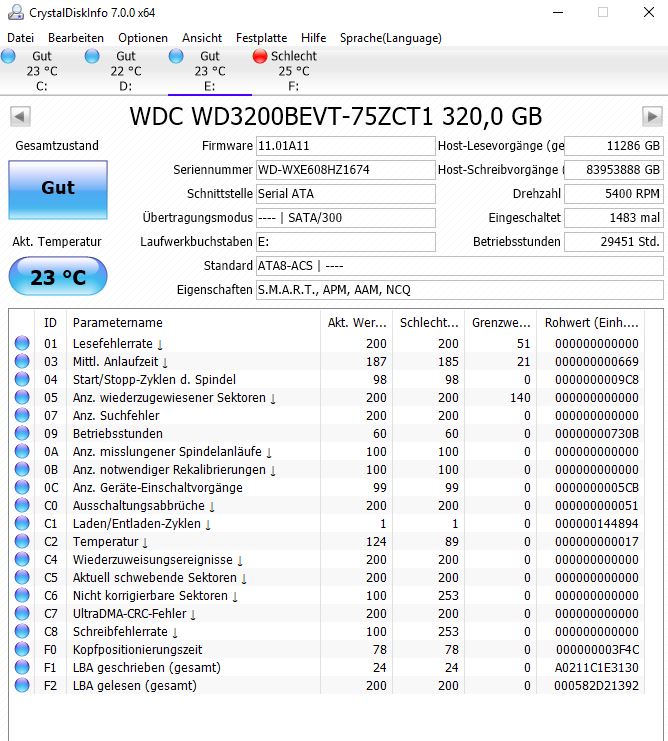Viewport: 668px width, 741px height.
Task: Go to next disk with right arrow
Action: [652, 116]
